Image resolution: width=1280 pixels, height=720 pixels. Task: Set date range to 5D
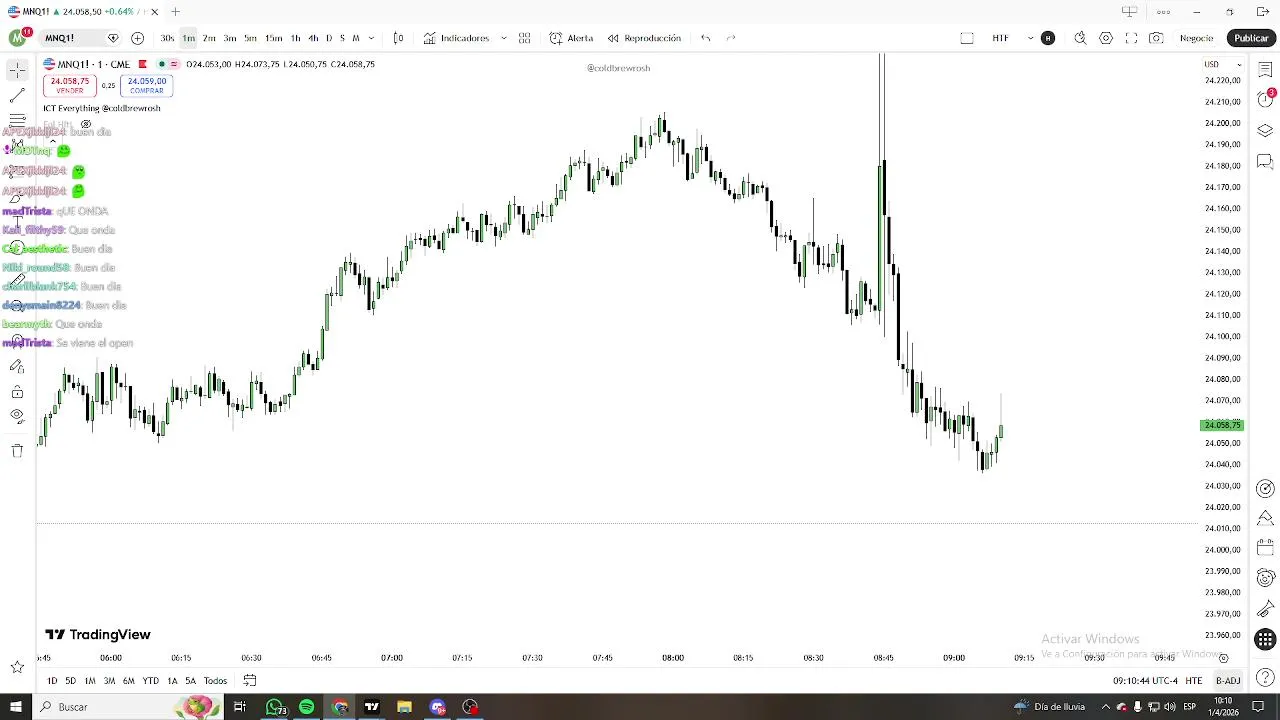70,681
